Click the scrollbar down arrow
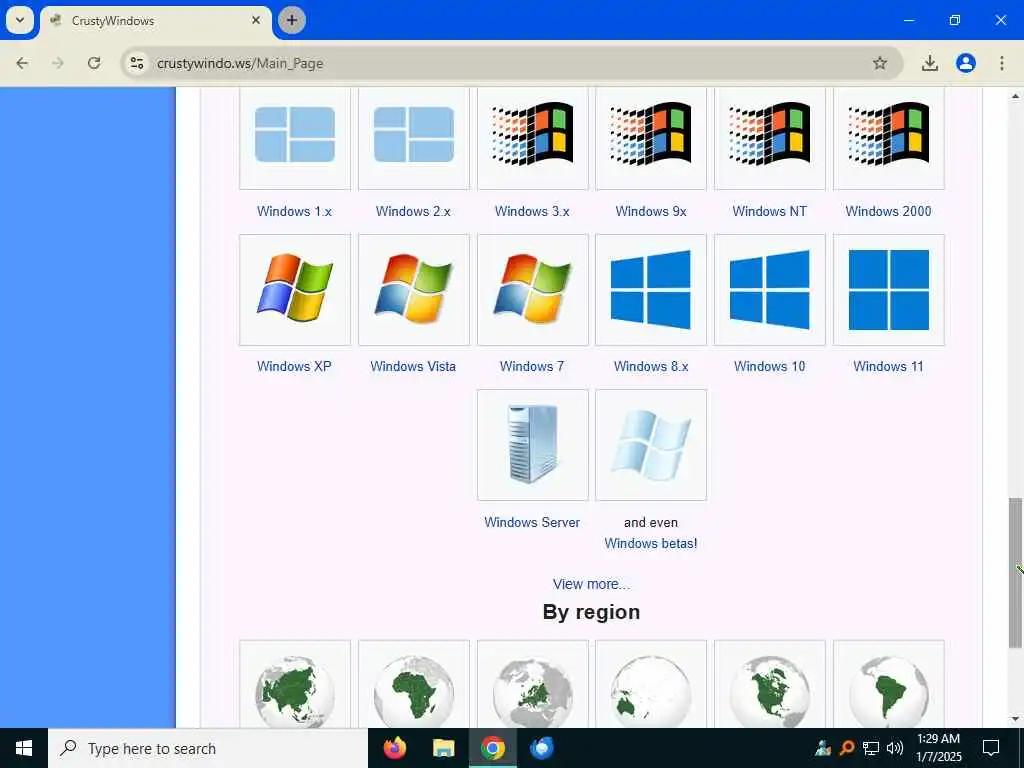The width and height of the screenshot is (1024, 768). [1016, 720]
